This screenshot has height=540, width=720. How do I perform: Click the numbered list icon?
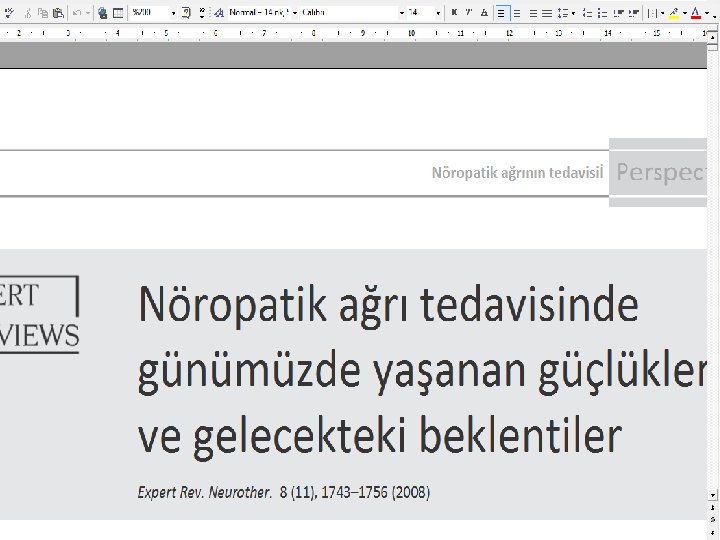(x=587, y=13)
